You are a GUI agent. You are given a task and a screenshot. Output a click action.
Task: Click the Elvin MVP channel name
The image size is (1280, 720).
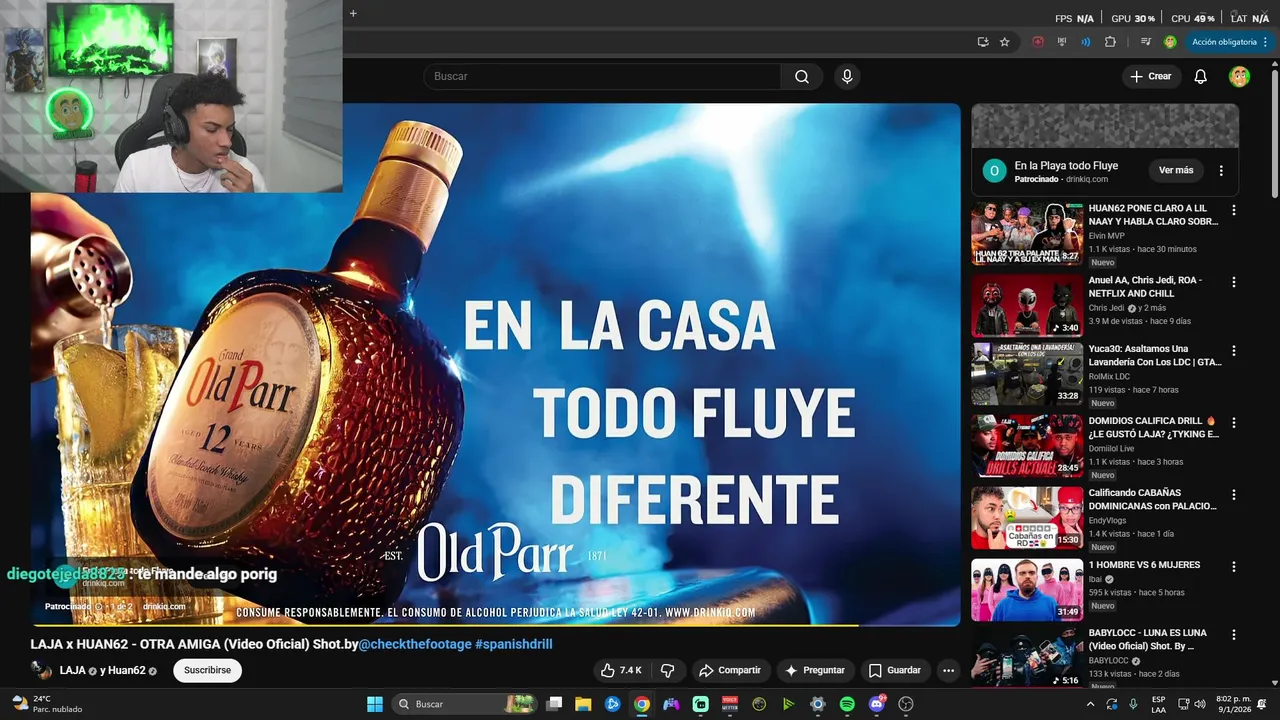pyautogui.click(x=1107, y=236)
